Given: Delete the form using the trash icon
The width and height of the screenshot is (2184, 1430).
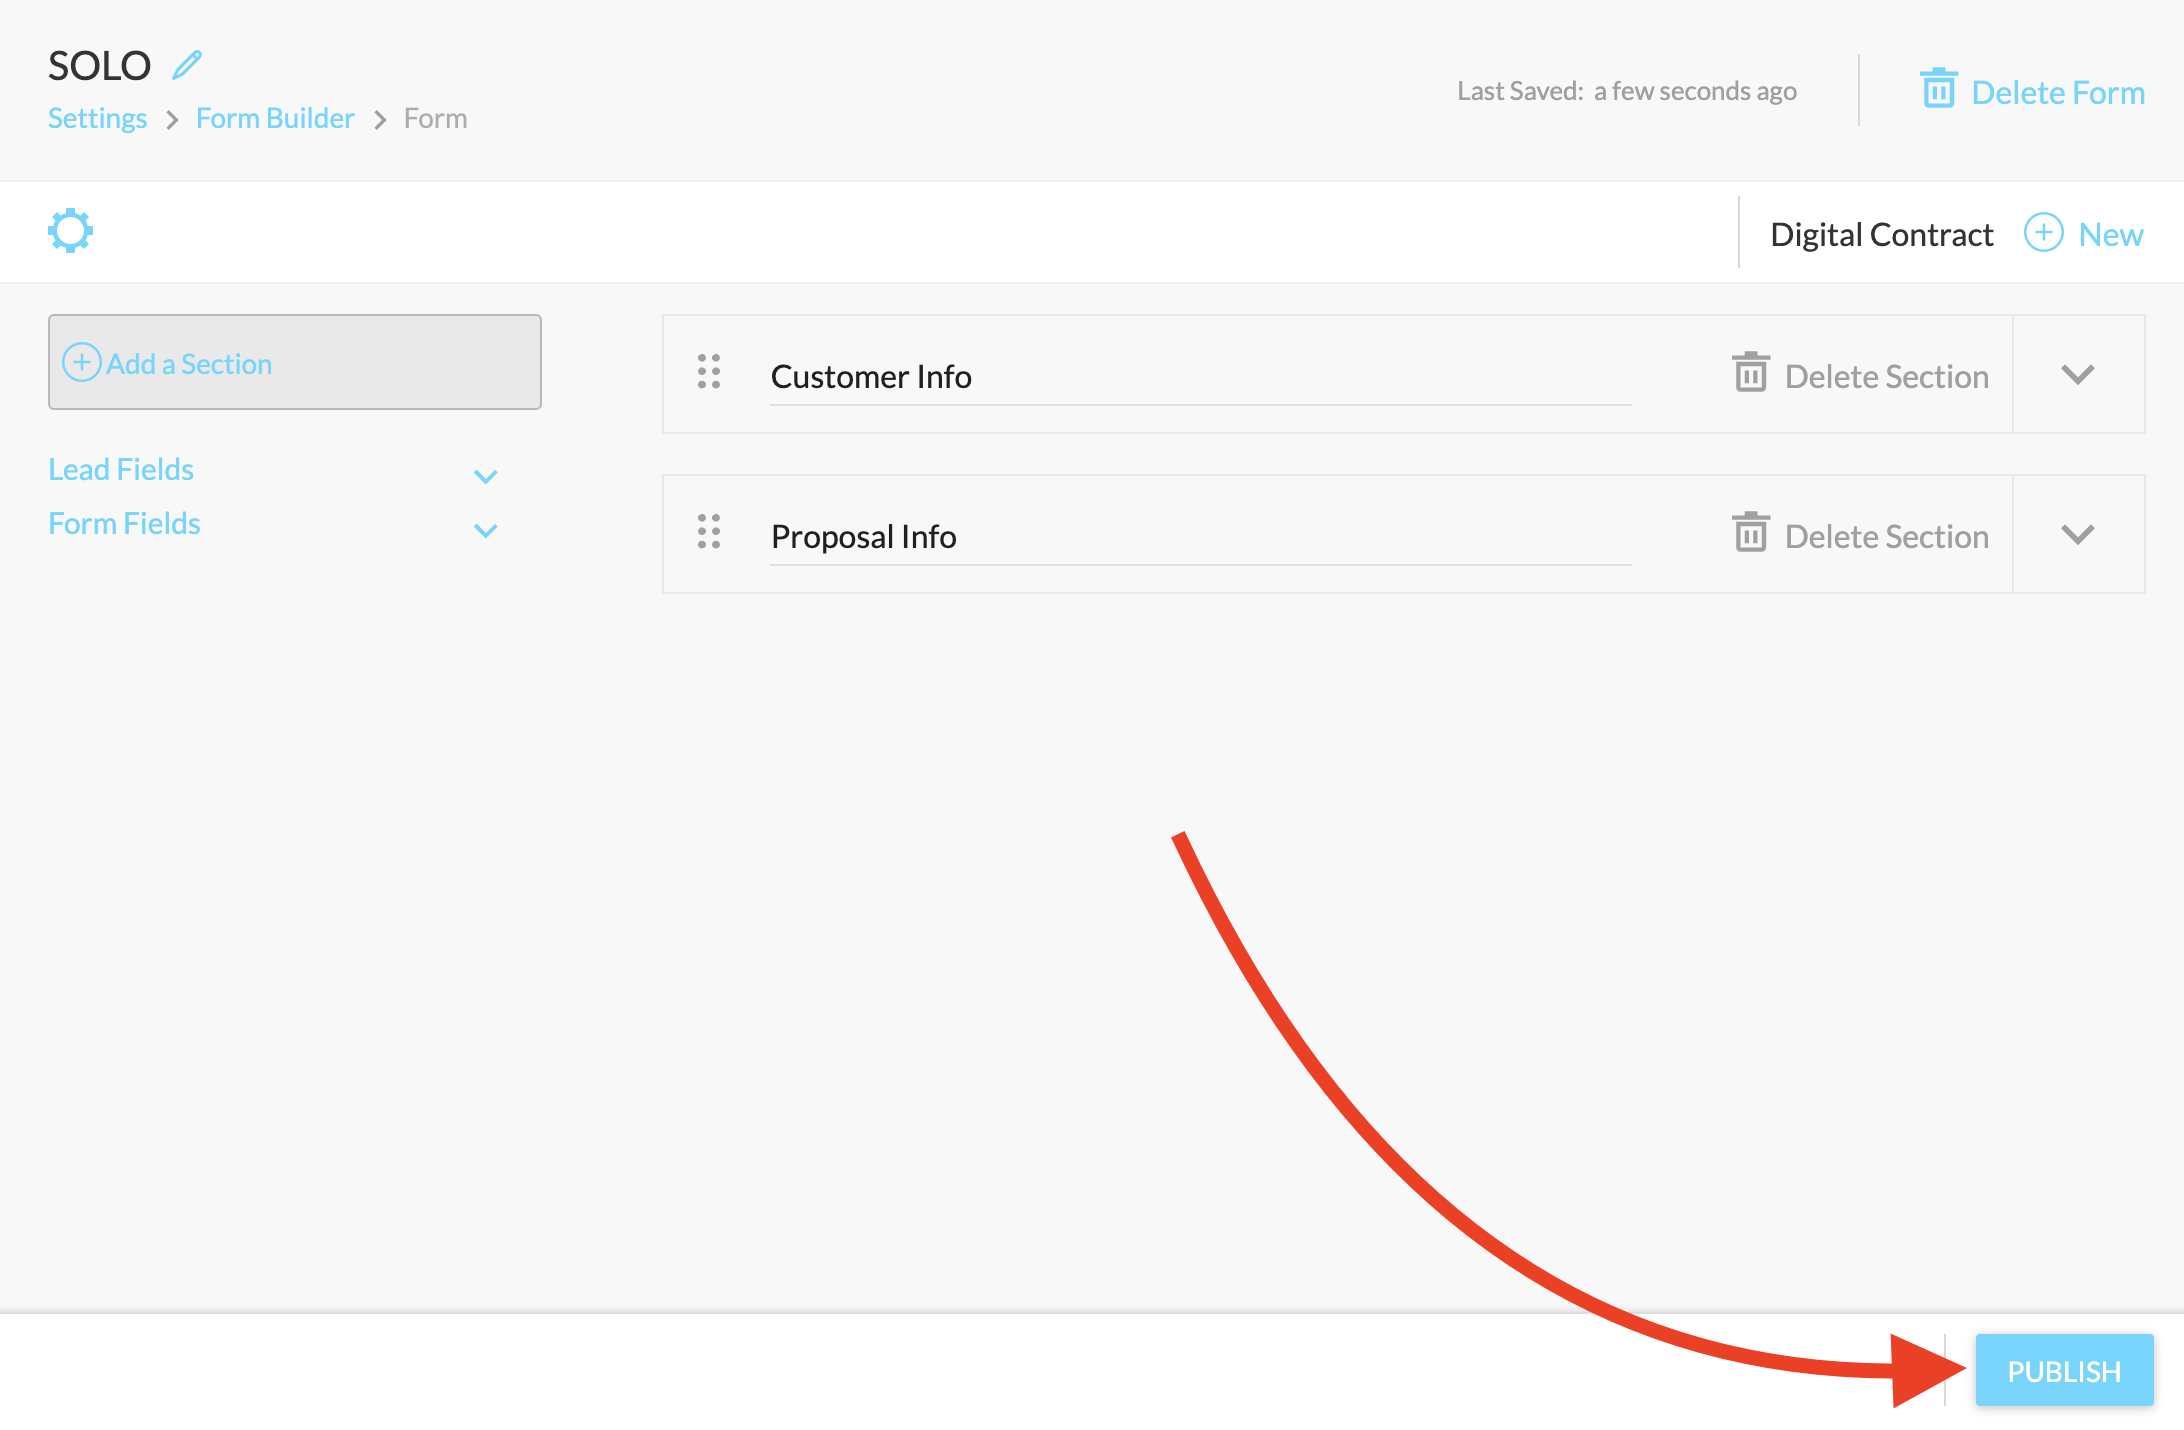Looking at the screenshot, I should pyautogui.click(x=1938, y=90).
